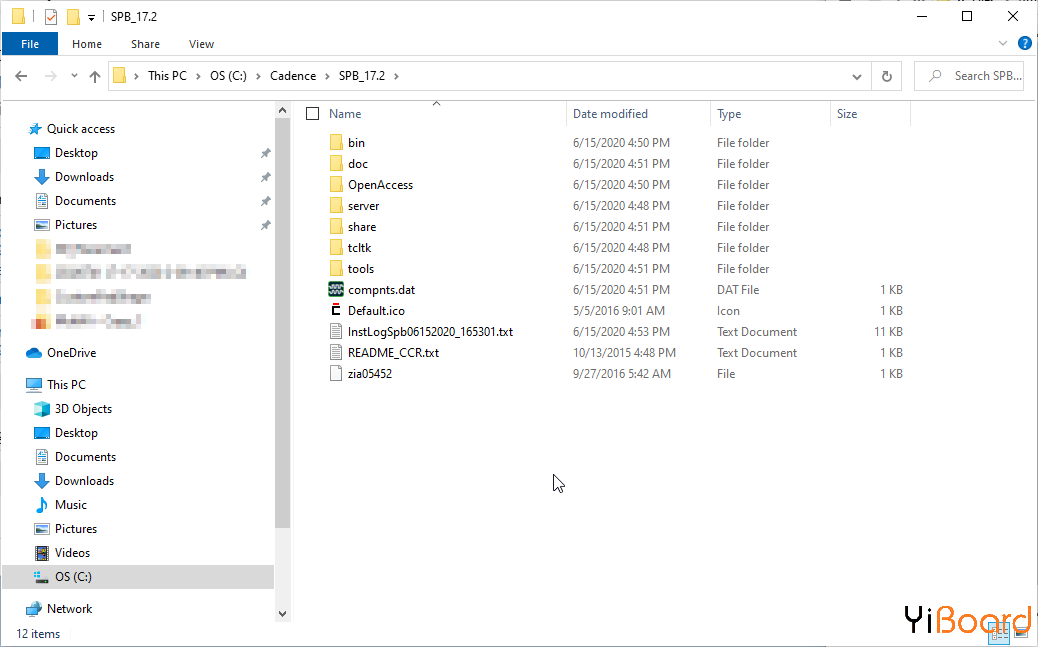Select Quick access in navigation pane
Screen dimensions: 1038x647
coord(71,129)
